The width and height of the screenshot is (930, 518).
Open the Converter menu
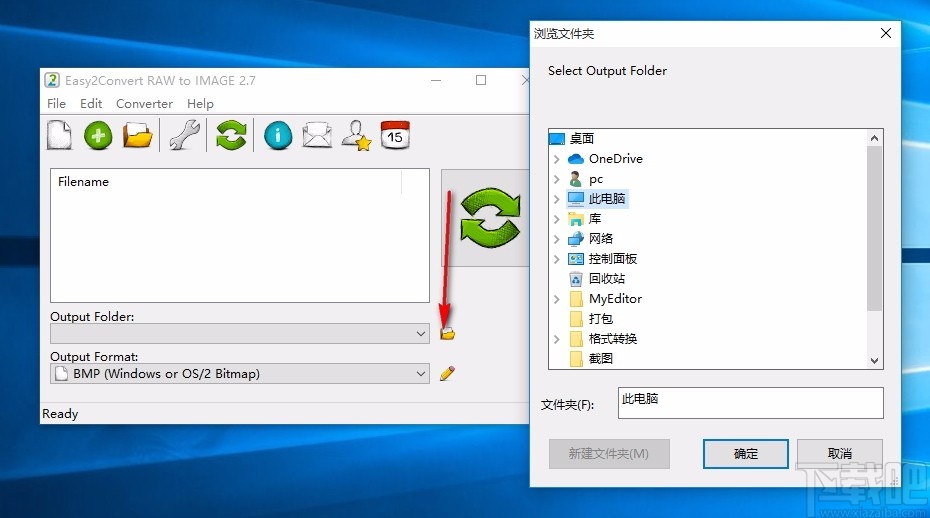[144, 103]
